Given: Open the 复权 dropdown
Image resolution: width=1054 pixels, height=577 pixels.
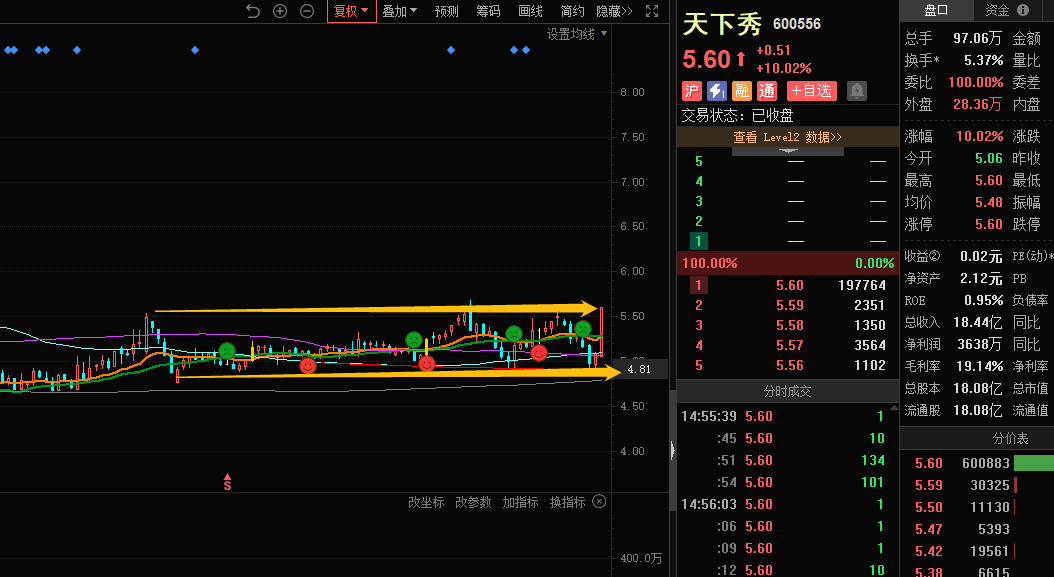Looking at the screenshot, I should [x=351, y=11].
